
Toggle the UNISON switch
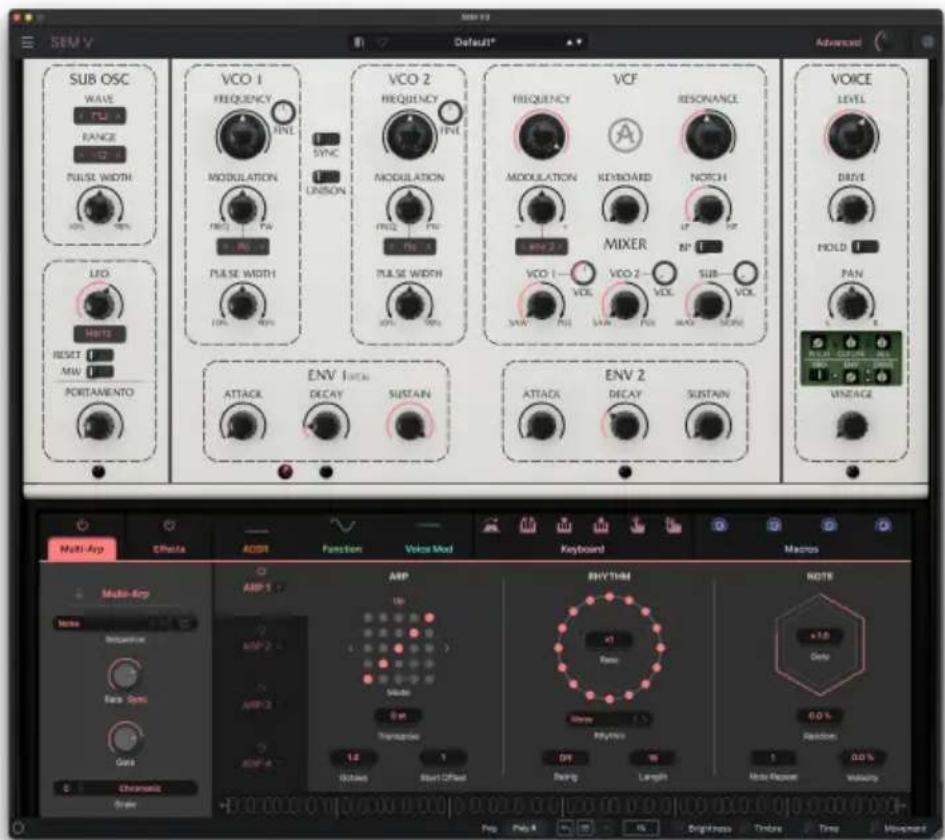pos(325,177)
